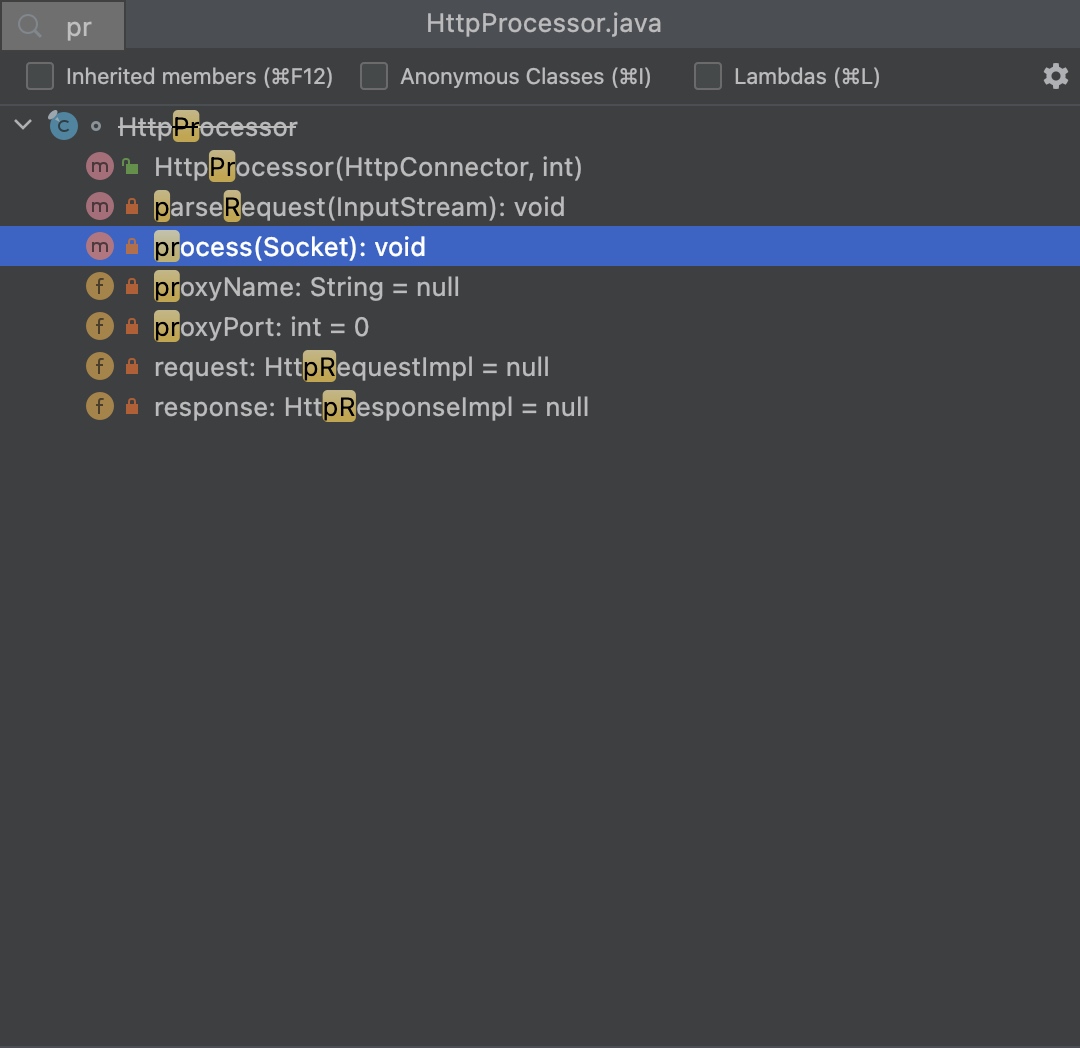The width and height of the screenshot is (1080, 1048).
Task: Click the settings gear icon
Action: [x=1055, y=77]
